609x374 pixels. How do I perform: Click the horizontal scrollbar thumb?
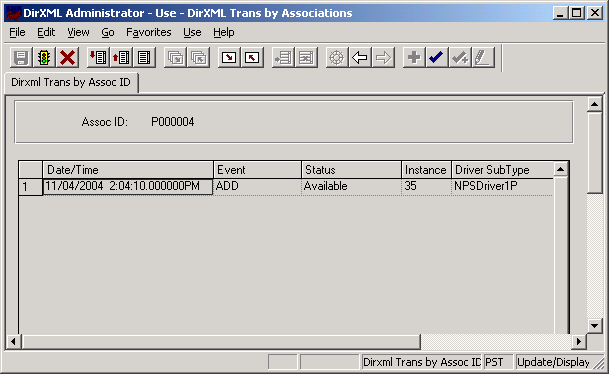coord(221,341)
